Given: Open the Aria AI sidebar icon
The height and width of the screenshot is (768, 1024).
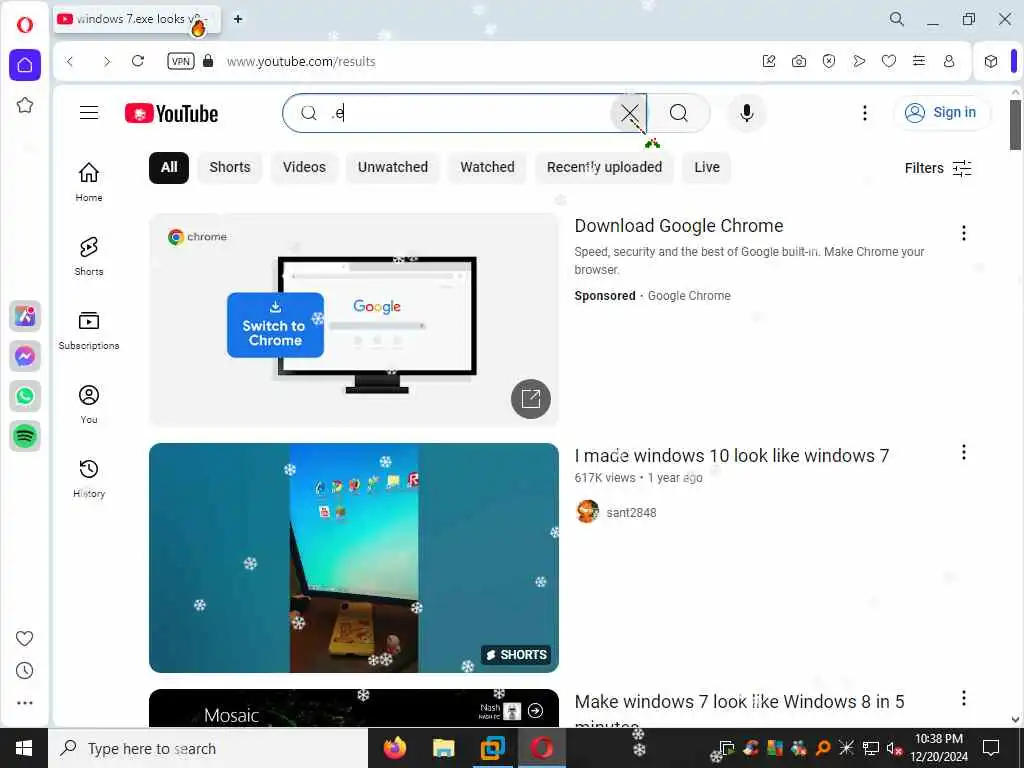Looking at the screenshot, I should point(25,316).
